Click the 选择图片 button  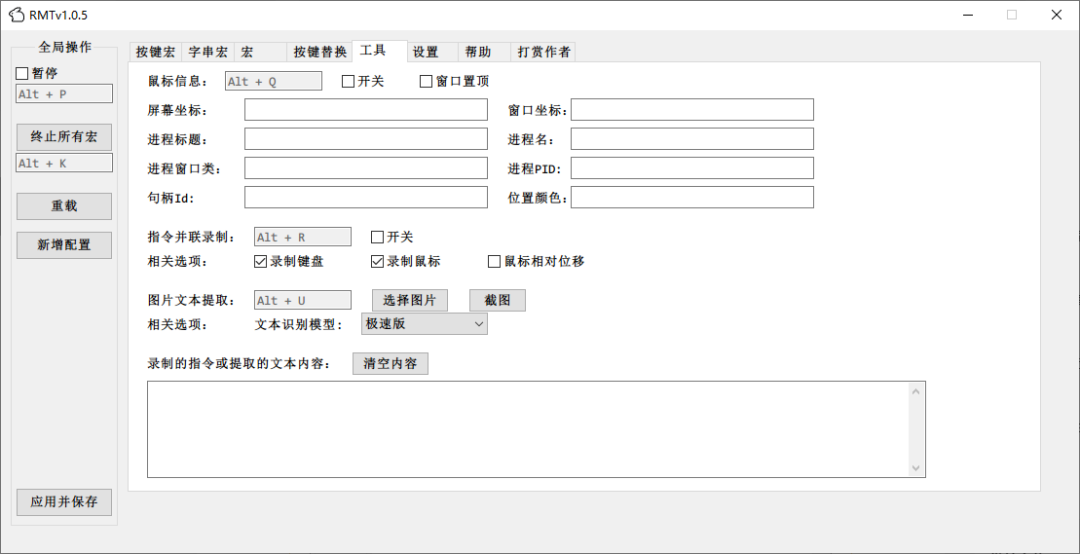(410, 300)
